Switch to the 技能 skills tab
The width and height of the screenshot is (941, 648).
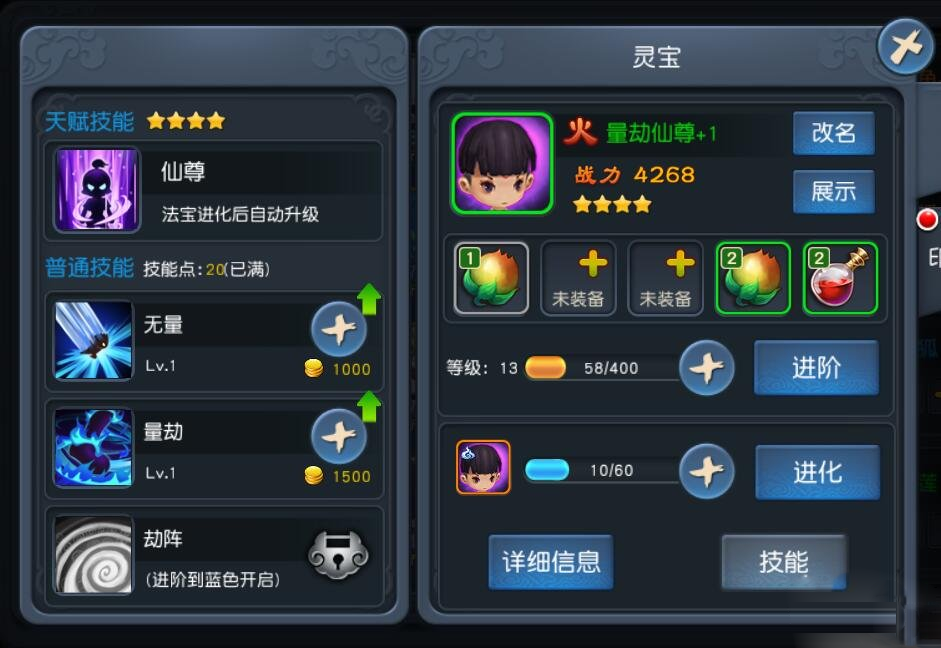click(x=784, y=562)
